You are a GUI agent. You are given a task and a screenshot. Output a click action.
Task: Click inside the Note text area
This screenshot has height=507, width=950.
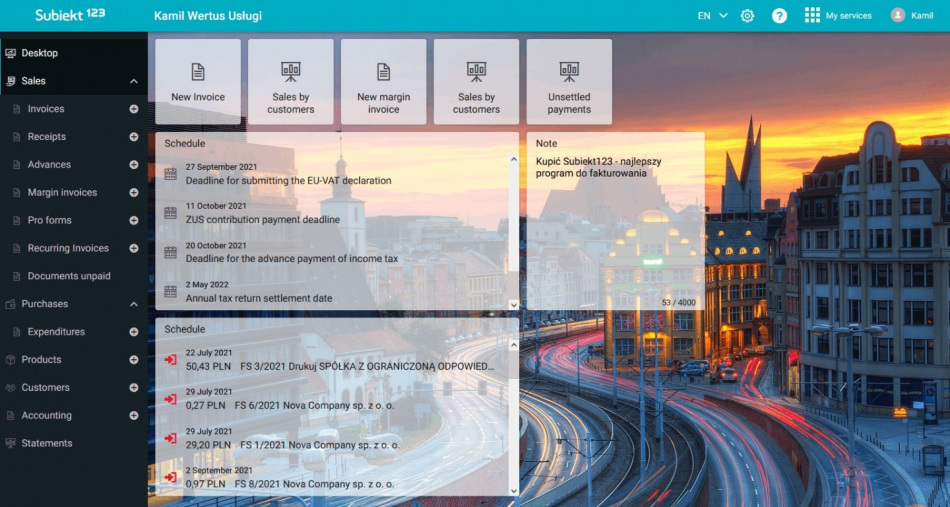[615, 230]
